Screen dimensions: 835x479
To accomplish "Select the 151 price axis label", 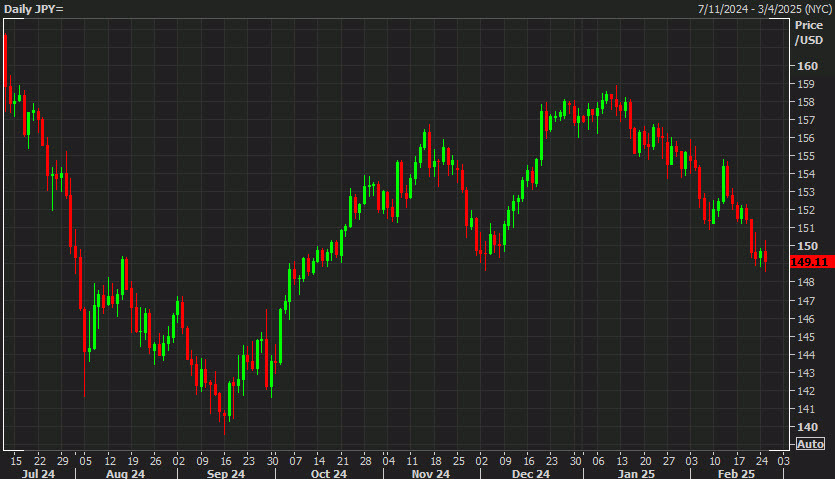I will [806, 228].
